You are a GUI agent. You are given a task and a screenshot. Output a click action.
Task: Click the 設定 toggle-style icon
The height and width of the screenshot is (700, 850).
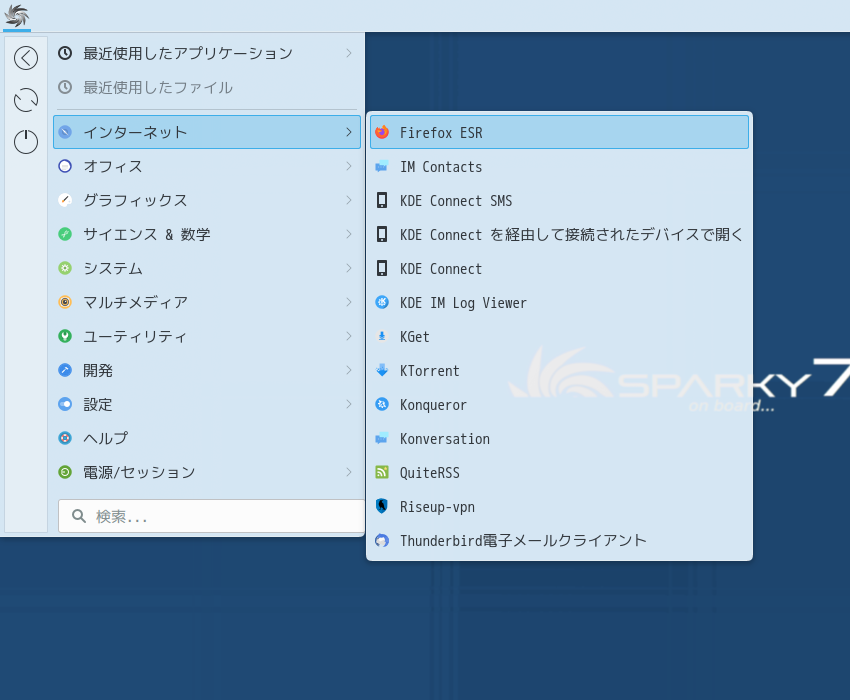pyautogui.click(x=65, y=404)
